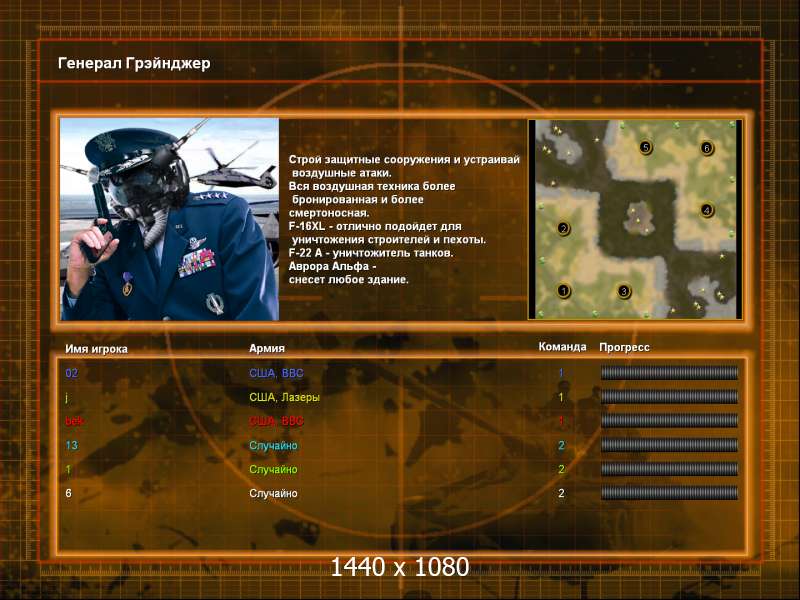Click start position 5 marker on minimap
Image resolution: width=800 pixels, height=600 pixels.
(x=645, y=147)
